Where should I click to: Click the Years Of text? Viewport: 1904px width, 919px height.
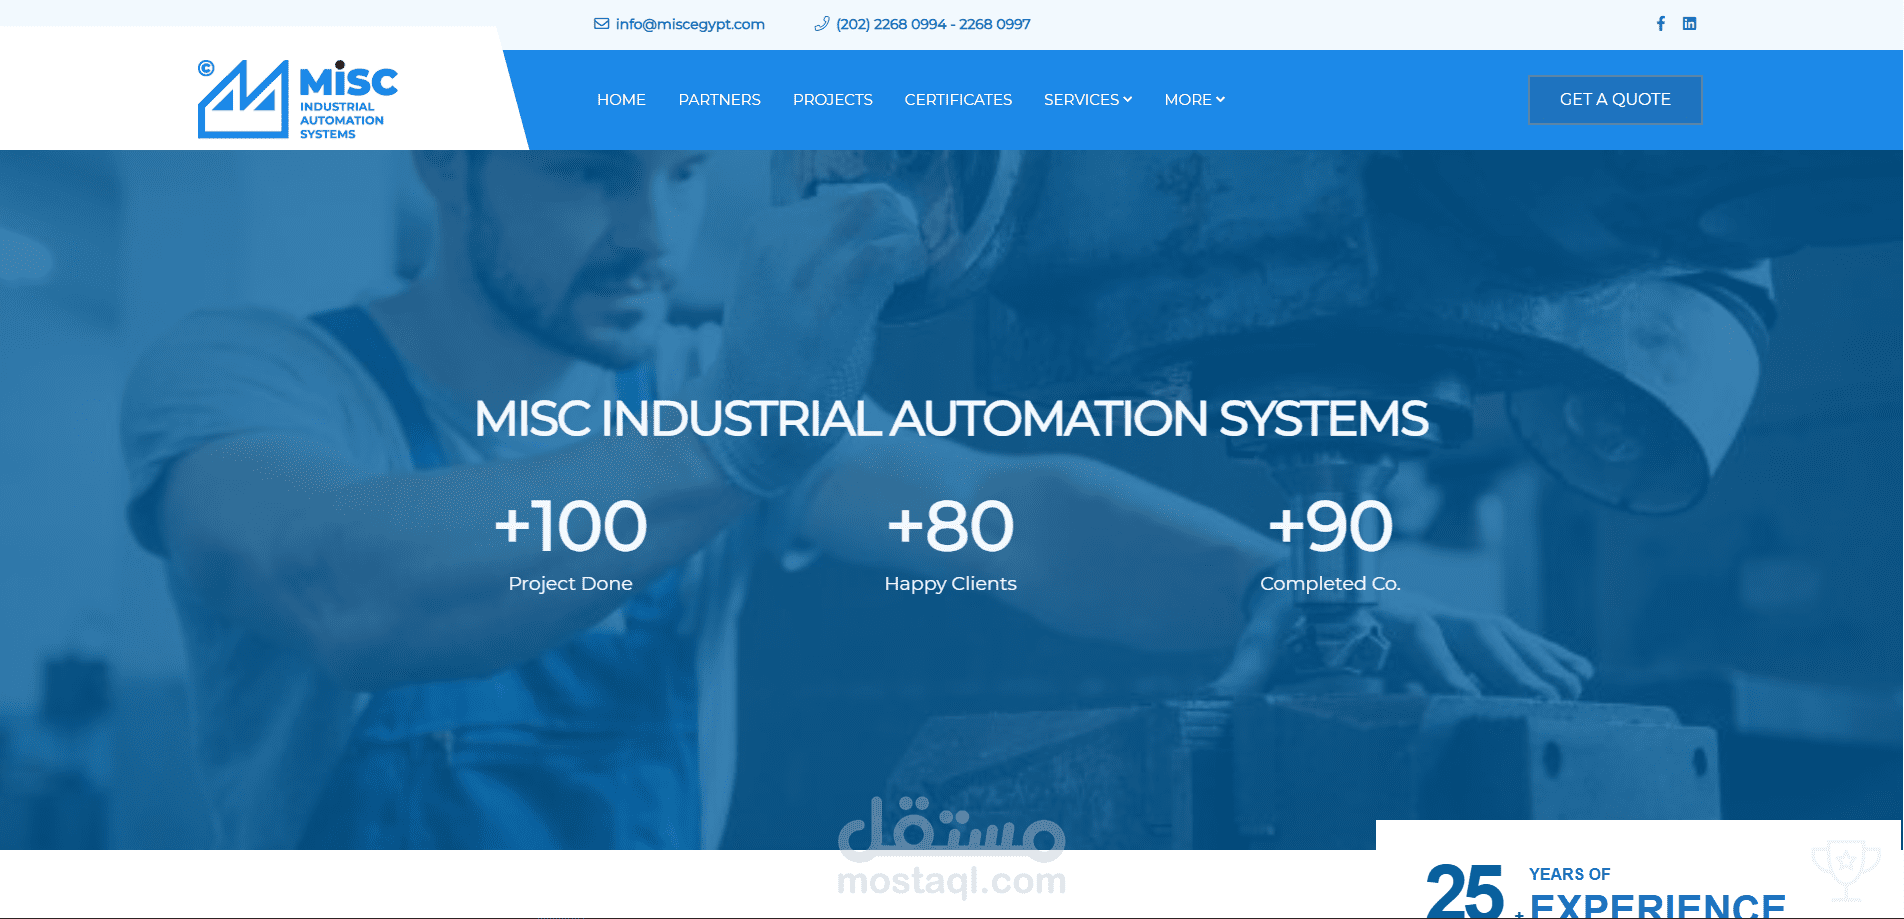click(1569, 874)
